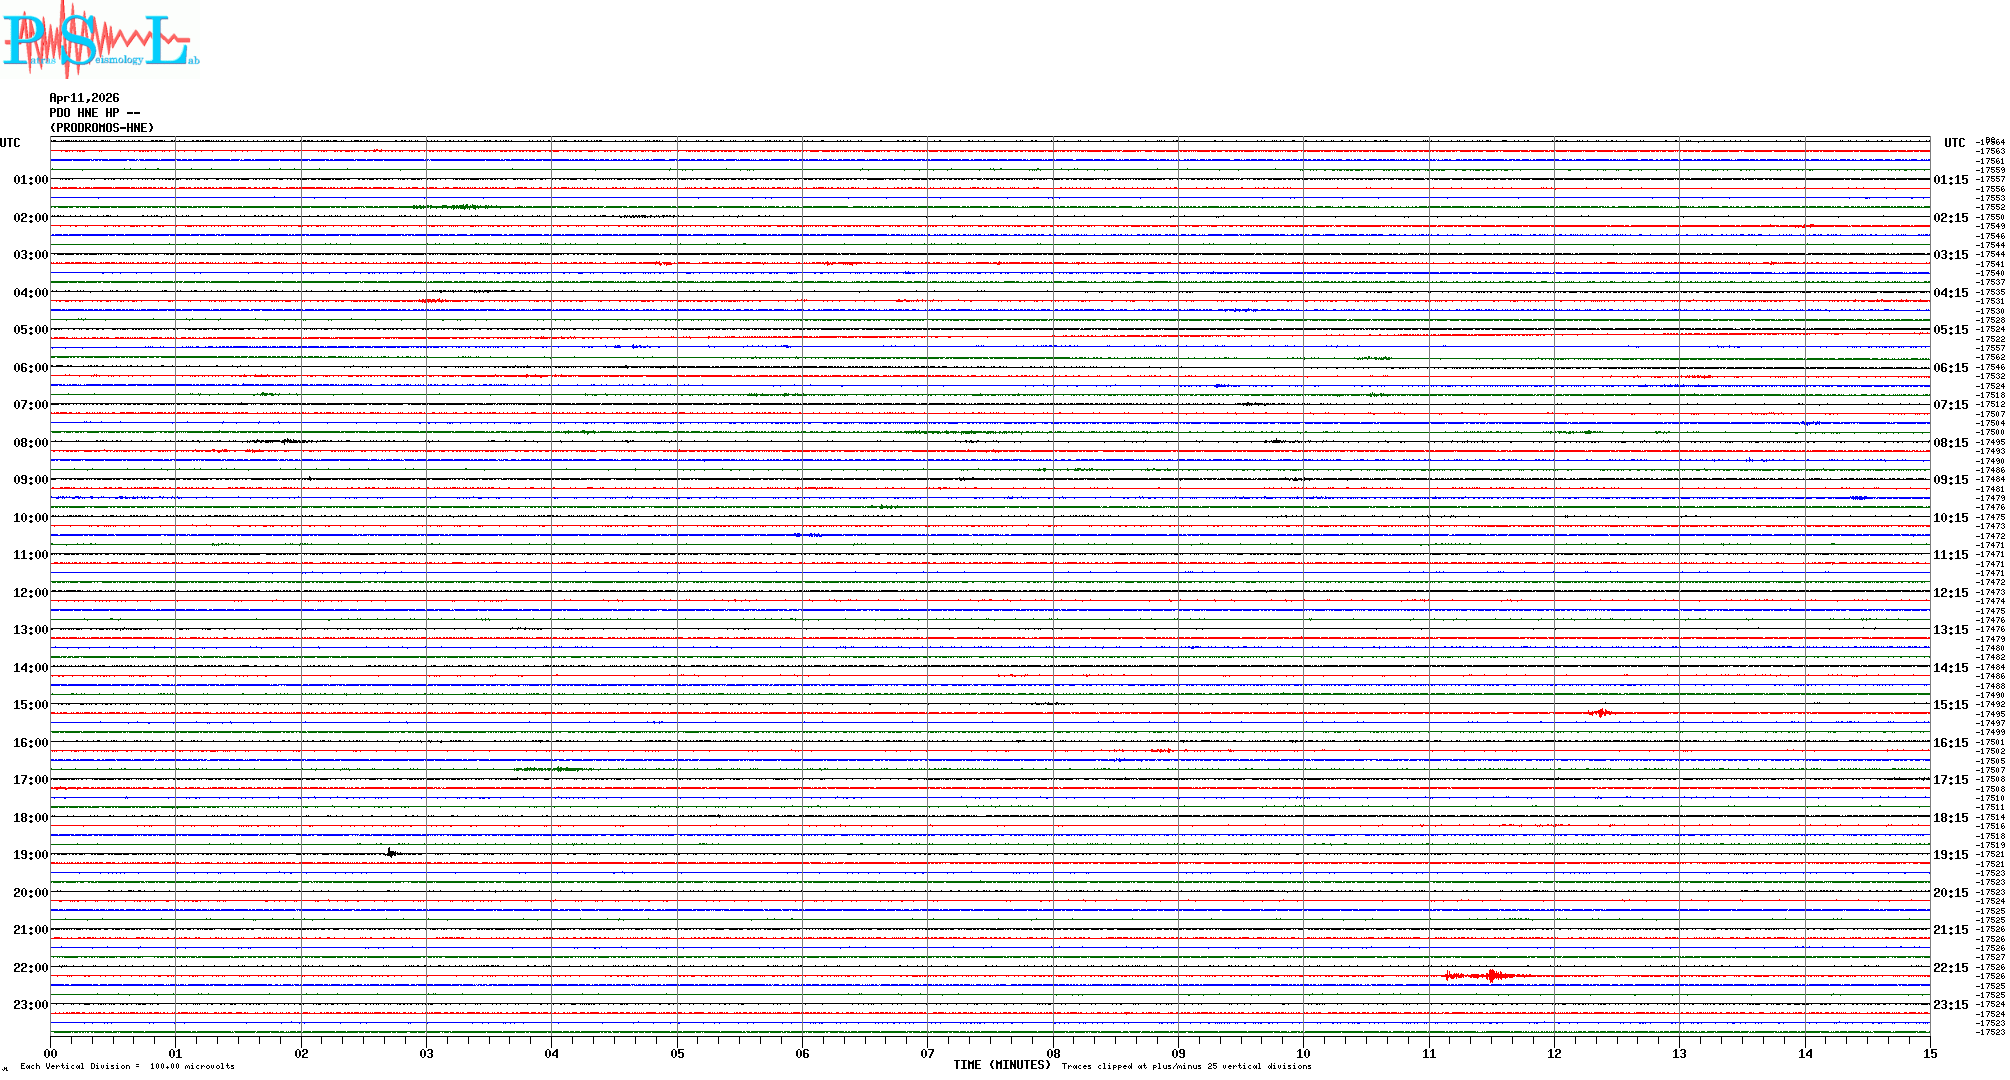The image size is (2010, 1080).
Task: Click the vertical division scale note
Action: [127, 1066]
